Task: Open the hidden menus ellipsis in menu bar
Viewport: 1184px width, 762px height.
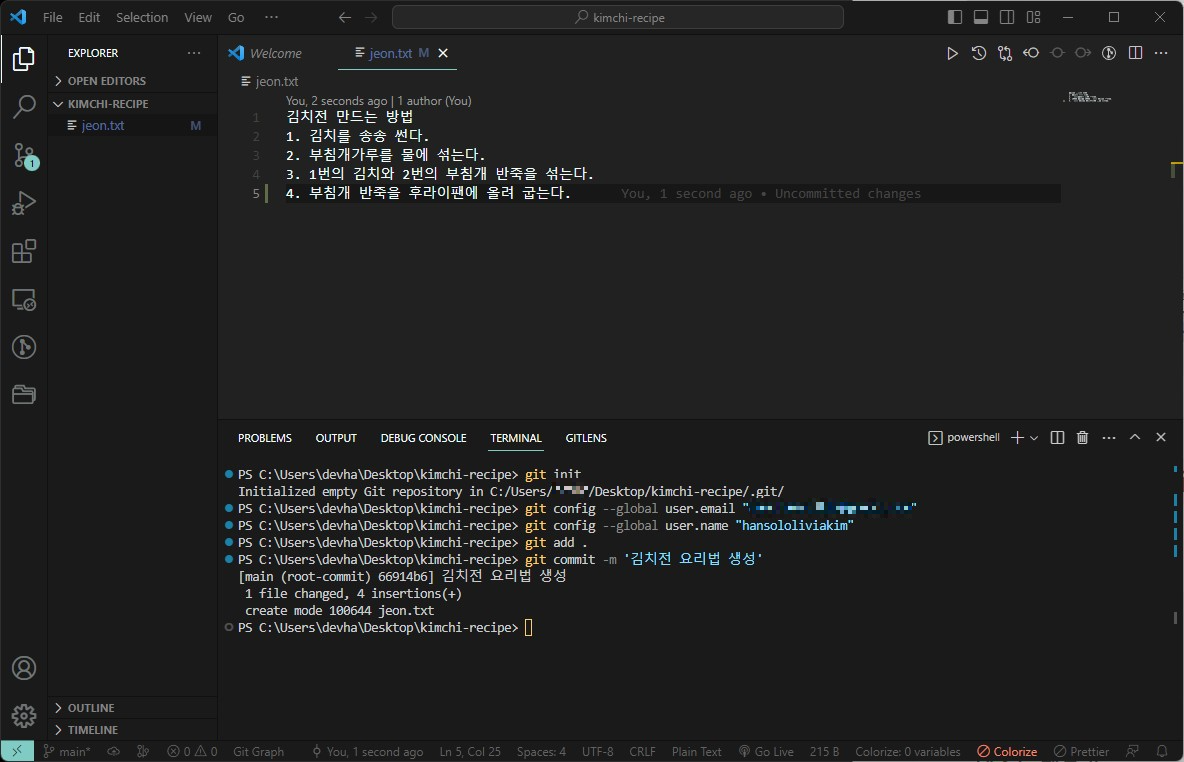Action: [271, 17]
